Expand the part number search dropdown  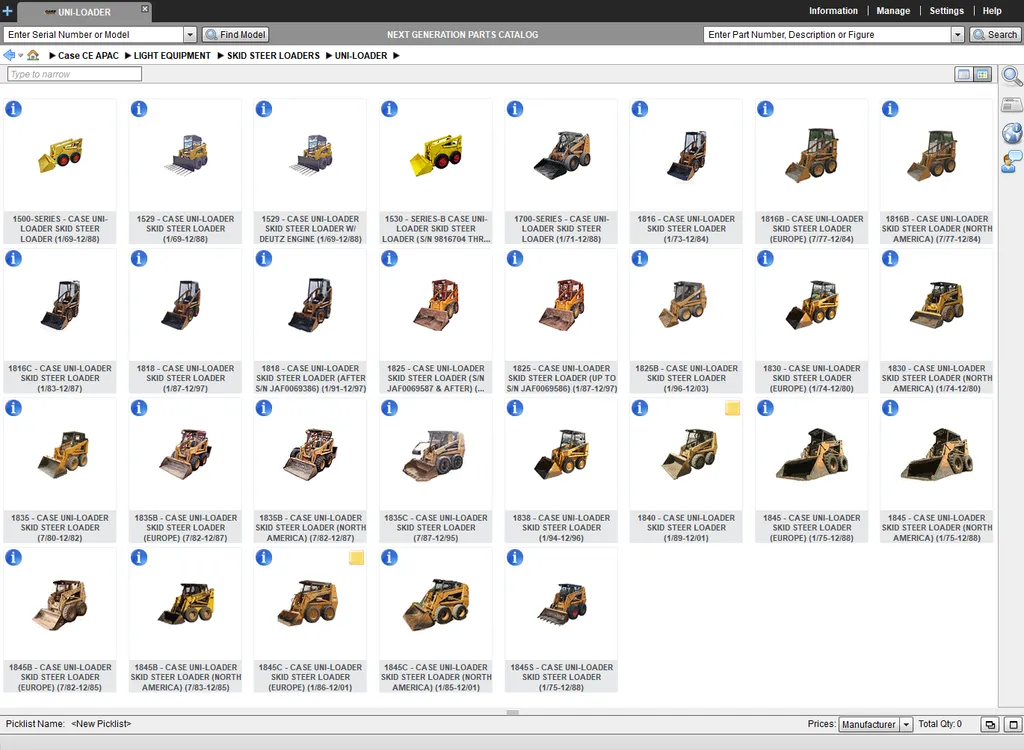957,35
